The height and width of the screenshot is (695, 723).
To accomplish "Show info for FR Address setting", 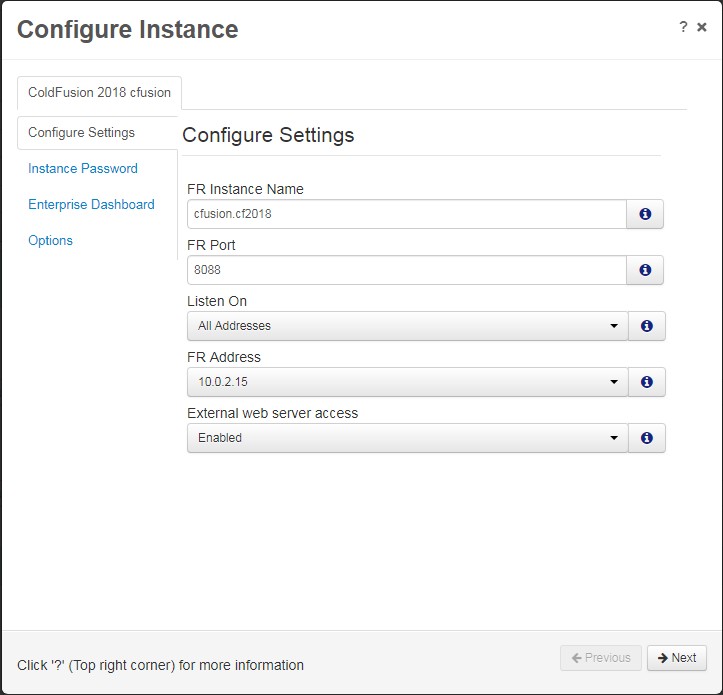I will pyautogui.click(x=646, y=382).
